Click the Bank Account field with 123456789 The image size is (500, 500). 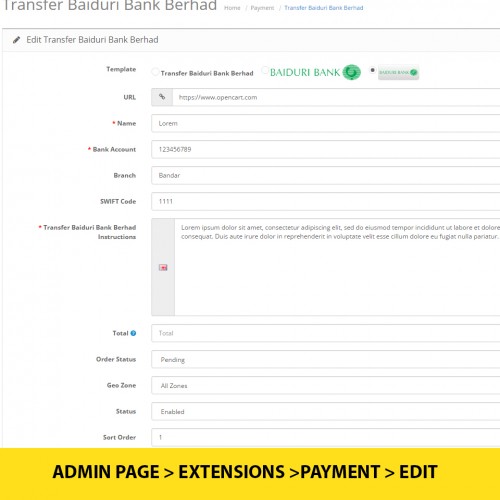(x=326, y=149)
